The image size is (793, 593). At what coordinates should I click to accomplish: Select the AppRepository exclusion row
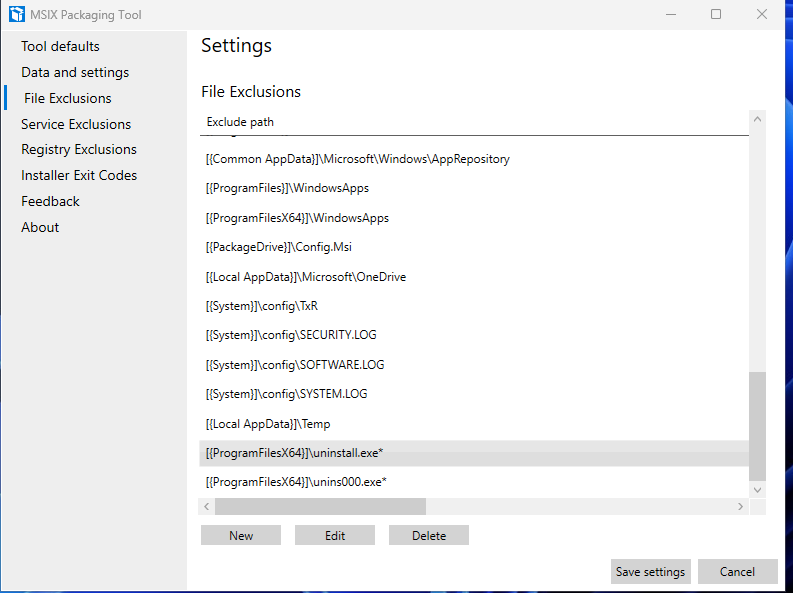click(x=474, y=159)
